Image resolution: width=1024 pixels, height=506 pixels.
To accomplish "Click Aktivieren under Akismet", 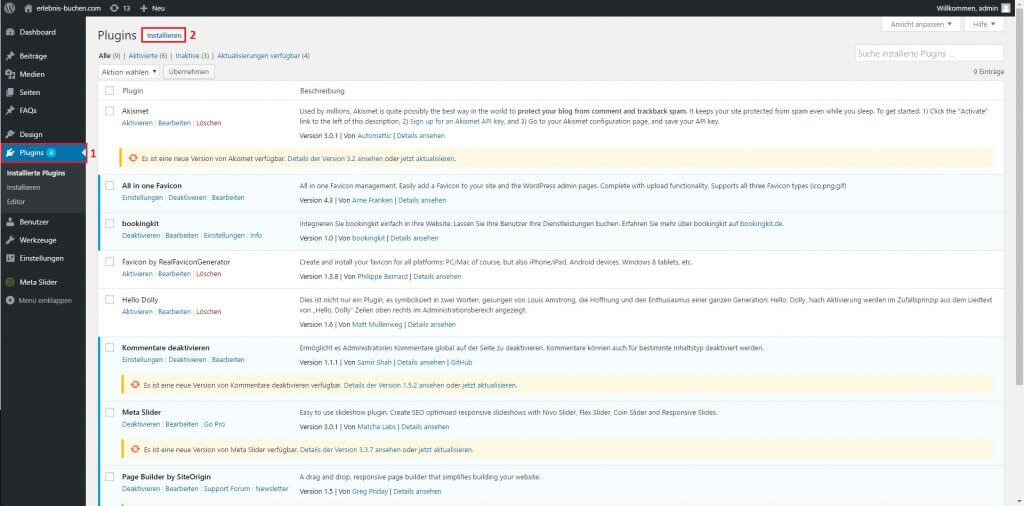I will tap(137, 123).
